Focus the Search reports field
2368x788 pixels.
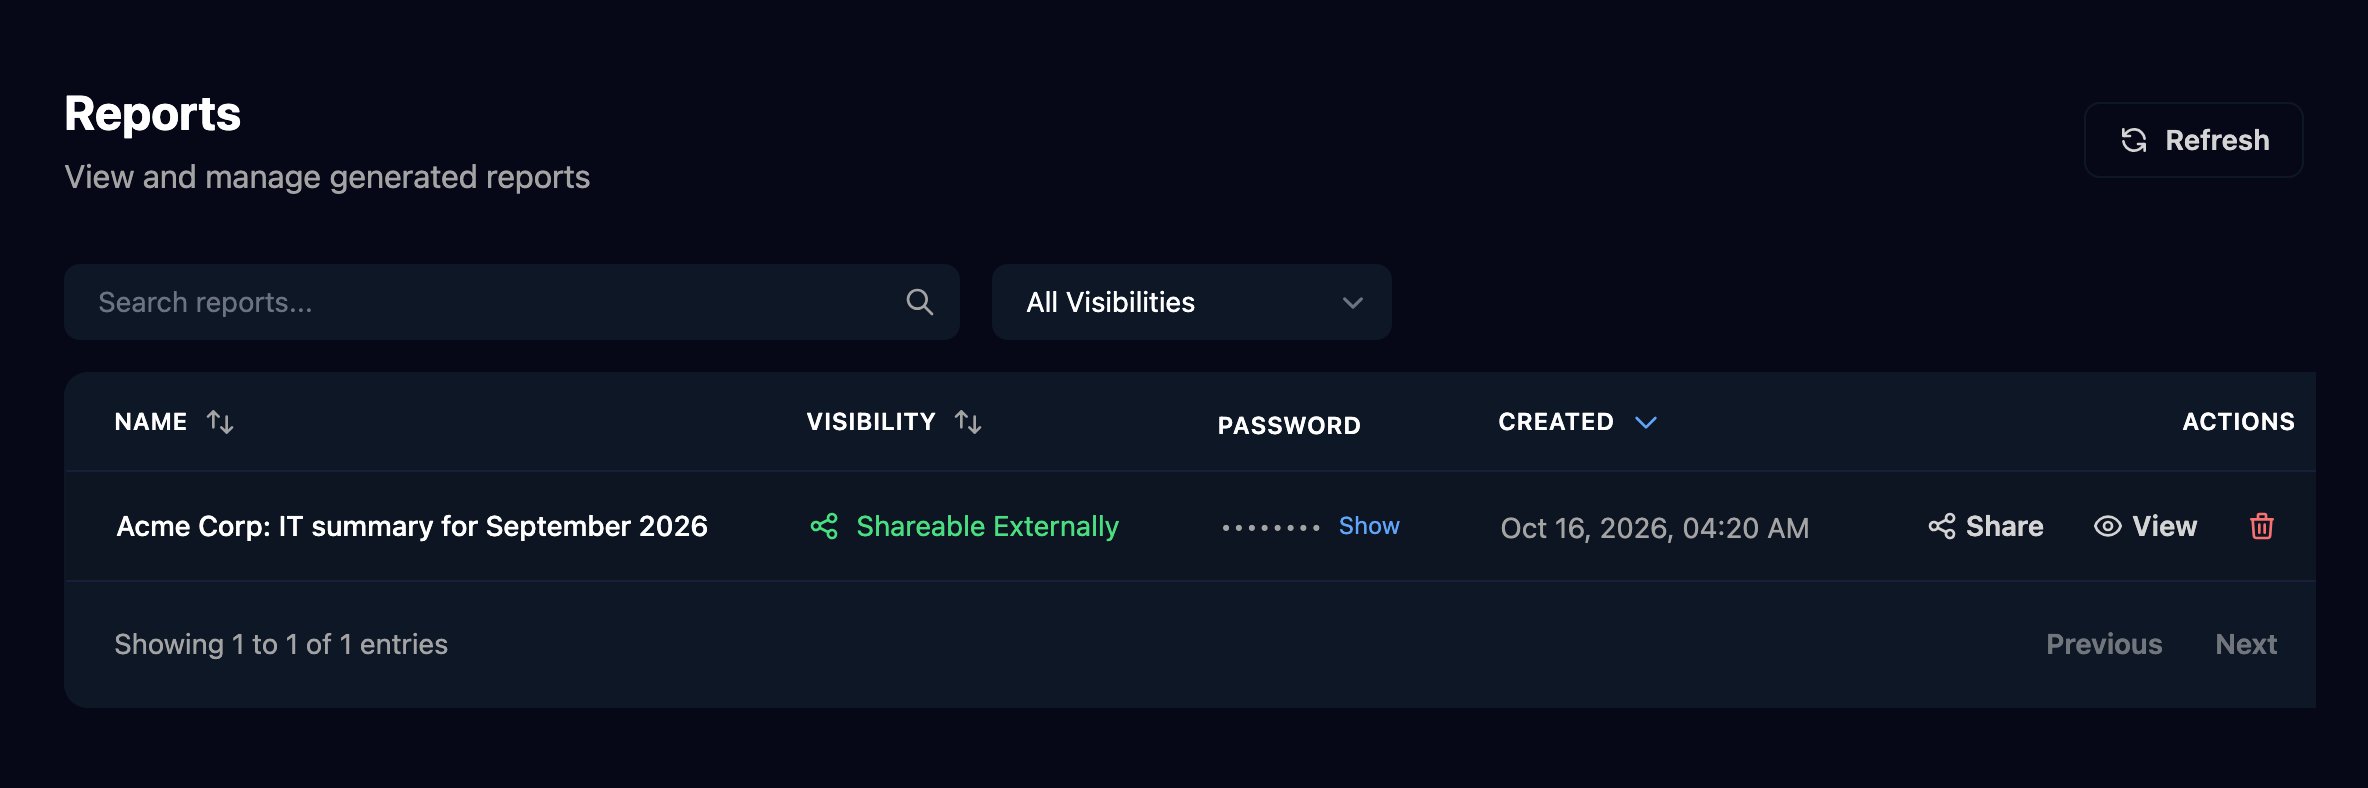511,302
